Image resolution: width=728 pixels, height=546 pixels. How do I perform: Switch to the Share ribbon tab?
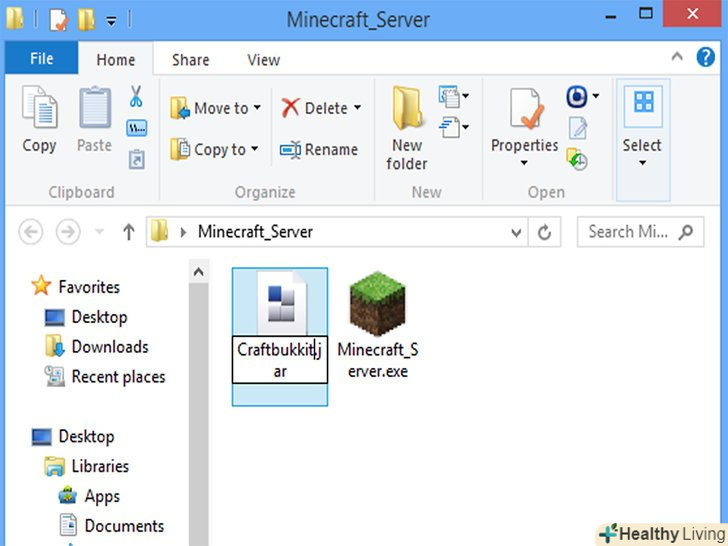(x=190, y=60)
